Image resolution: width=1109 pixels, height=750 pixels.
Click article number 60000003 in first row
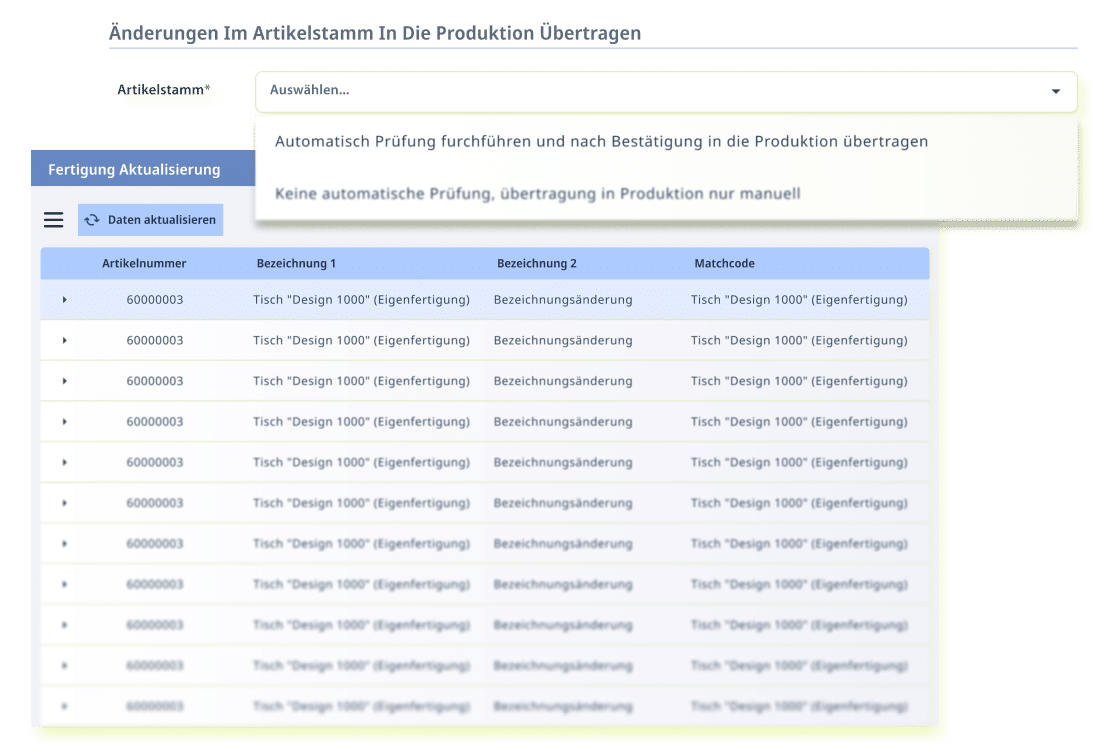[155, 300]
